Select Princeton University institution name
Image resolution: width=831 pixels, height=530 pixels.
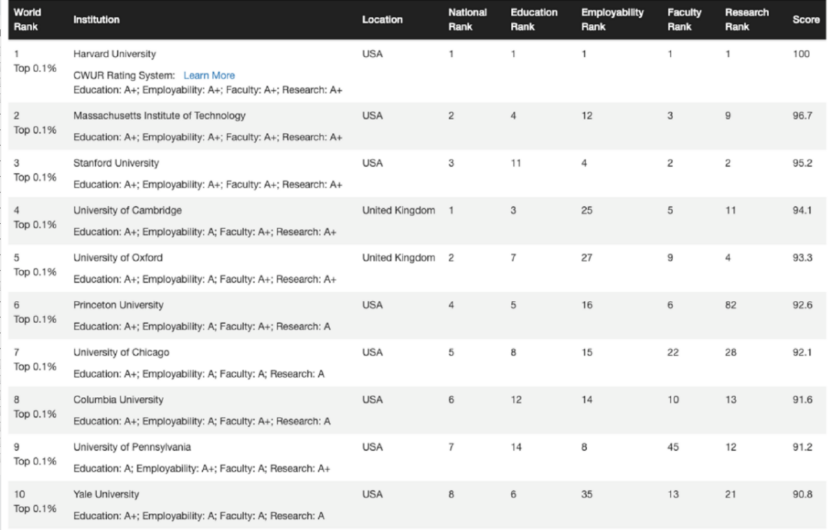118,305
